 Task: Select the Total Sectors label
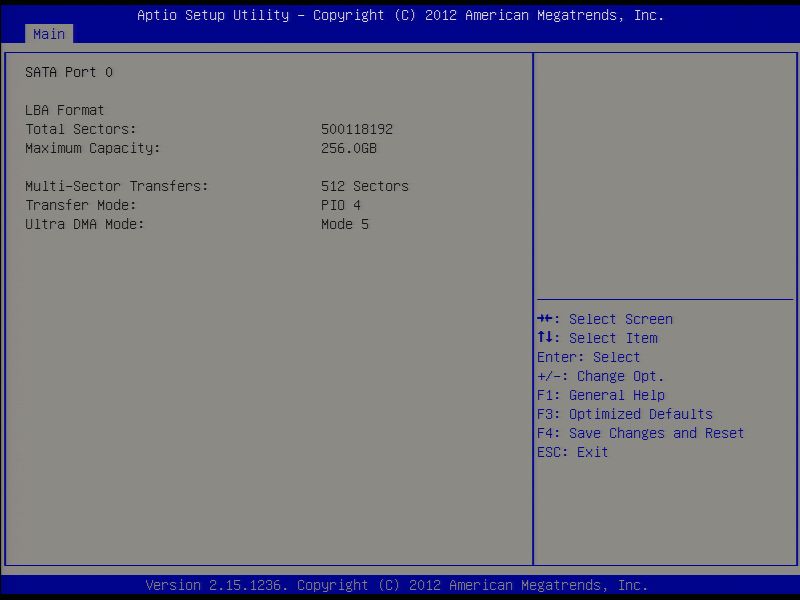point(81,129)
